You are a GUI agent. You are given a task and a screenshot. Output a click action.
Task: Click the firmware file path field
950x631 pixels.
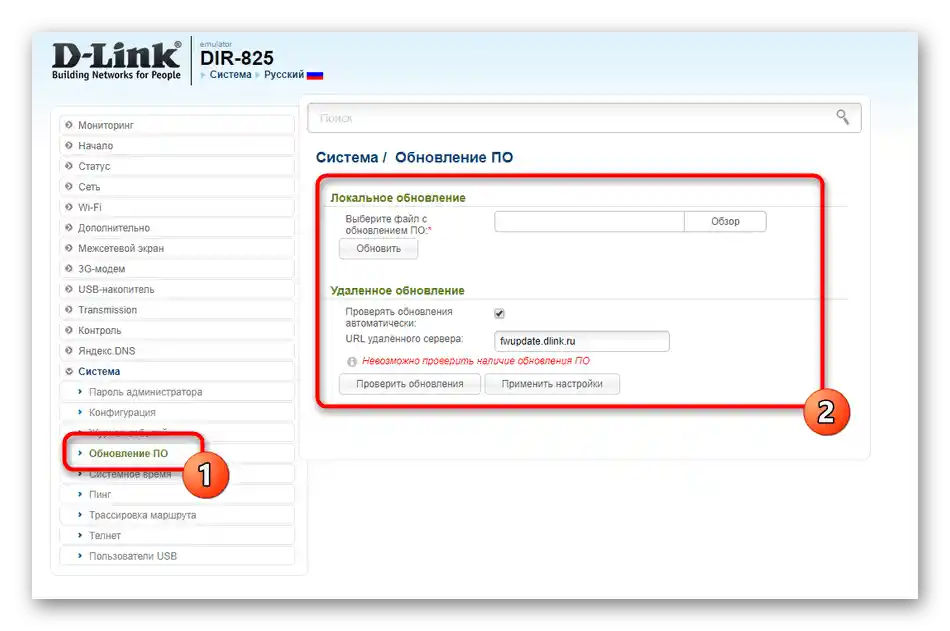(589, 222)
